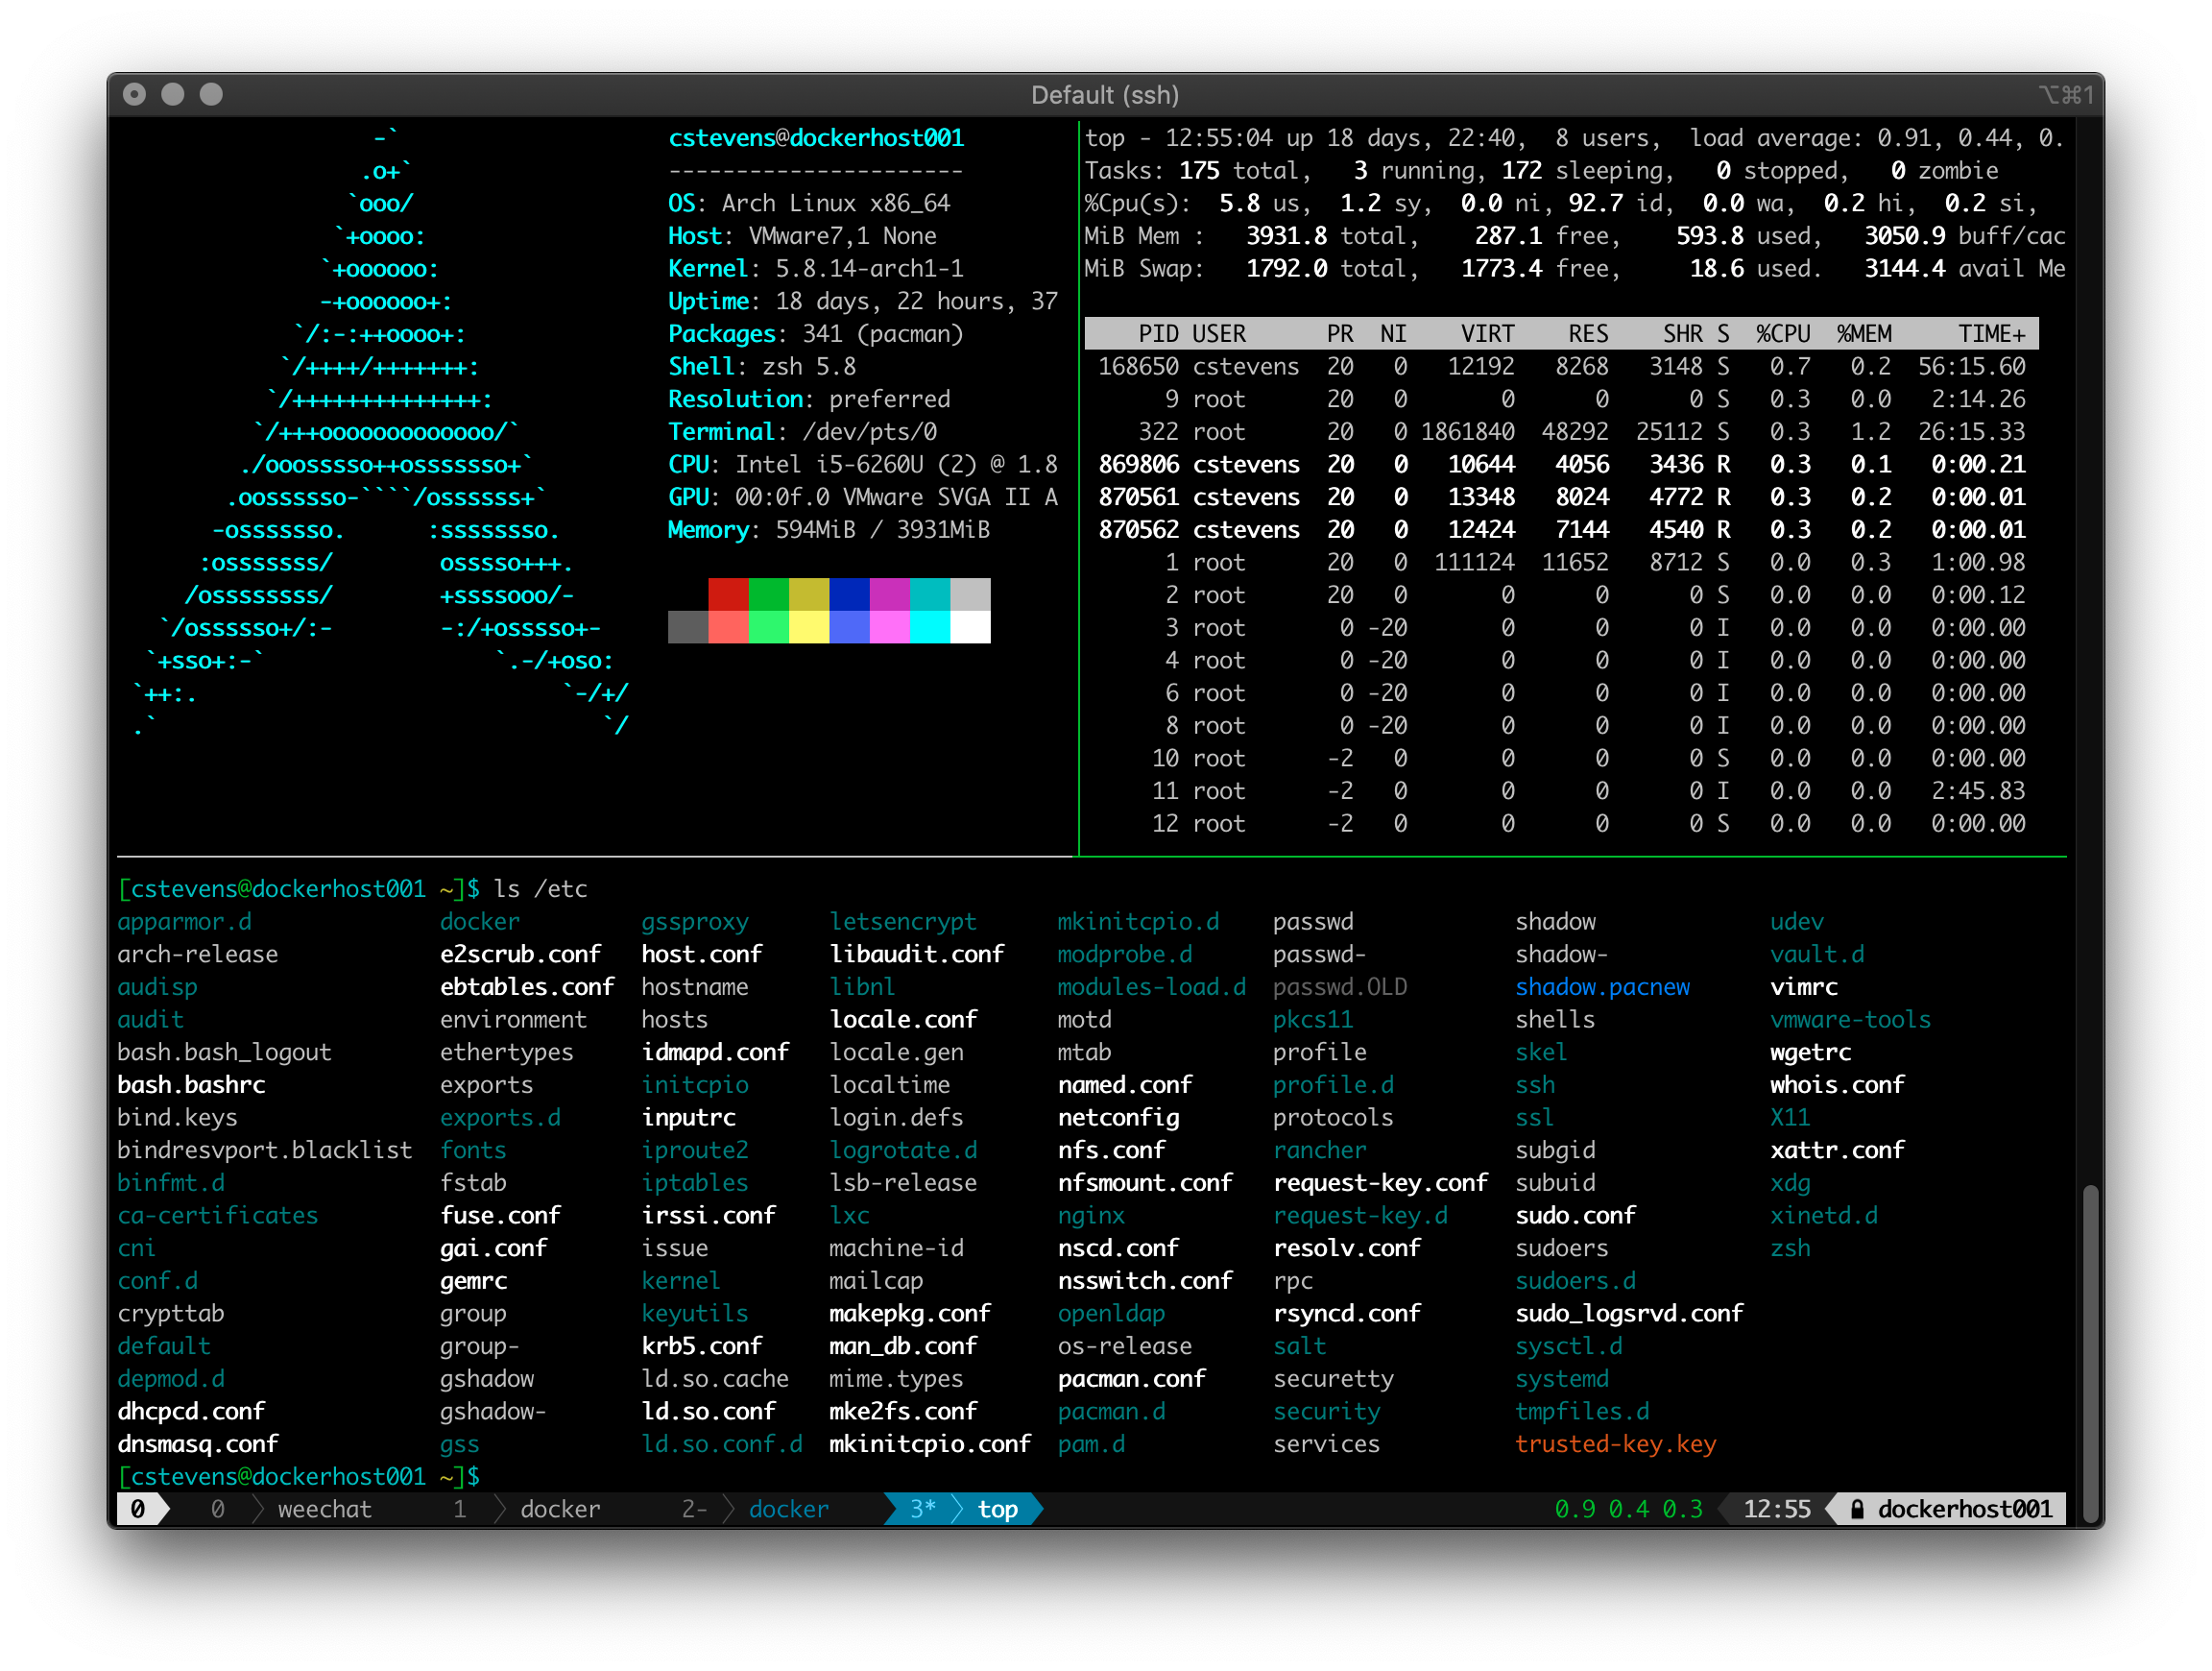
Task: Click the passwd.OLD file entry
Action: coord(1339,986)
